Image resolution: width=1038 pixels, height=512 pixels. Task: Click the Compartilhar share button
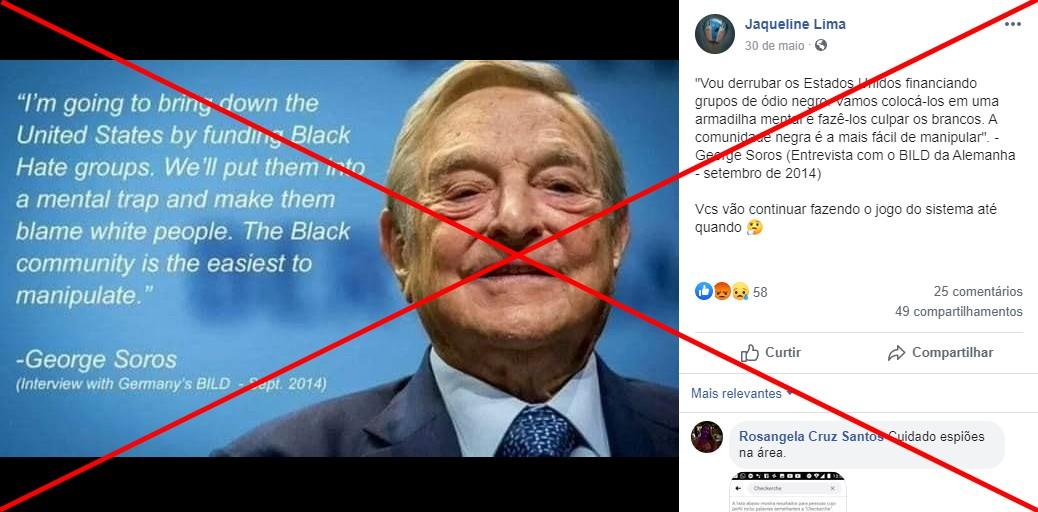point(940,353)
